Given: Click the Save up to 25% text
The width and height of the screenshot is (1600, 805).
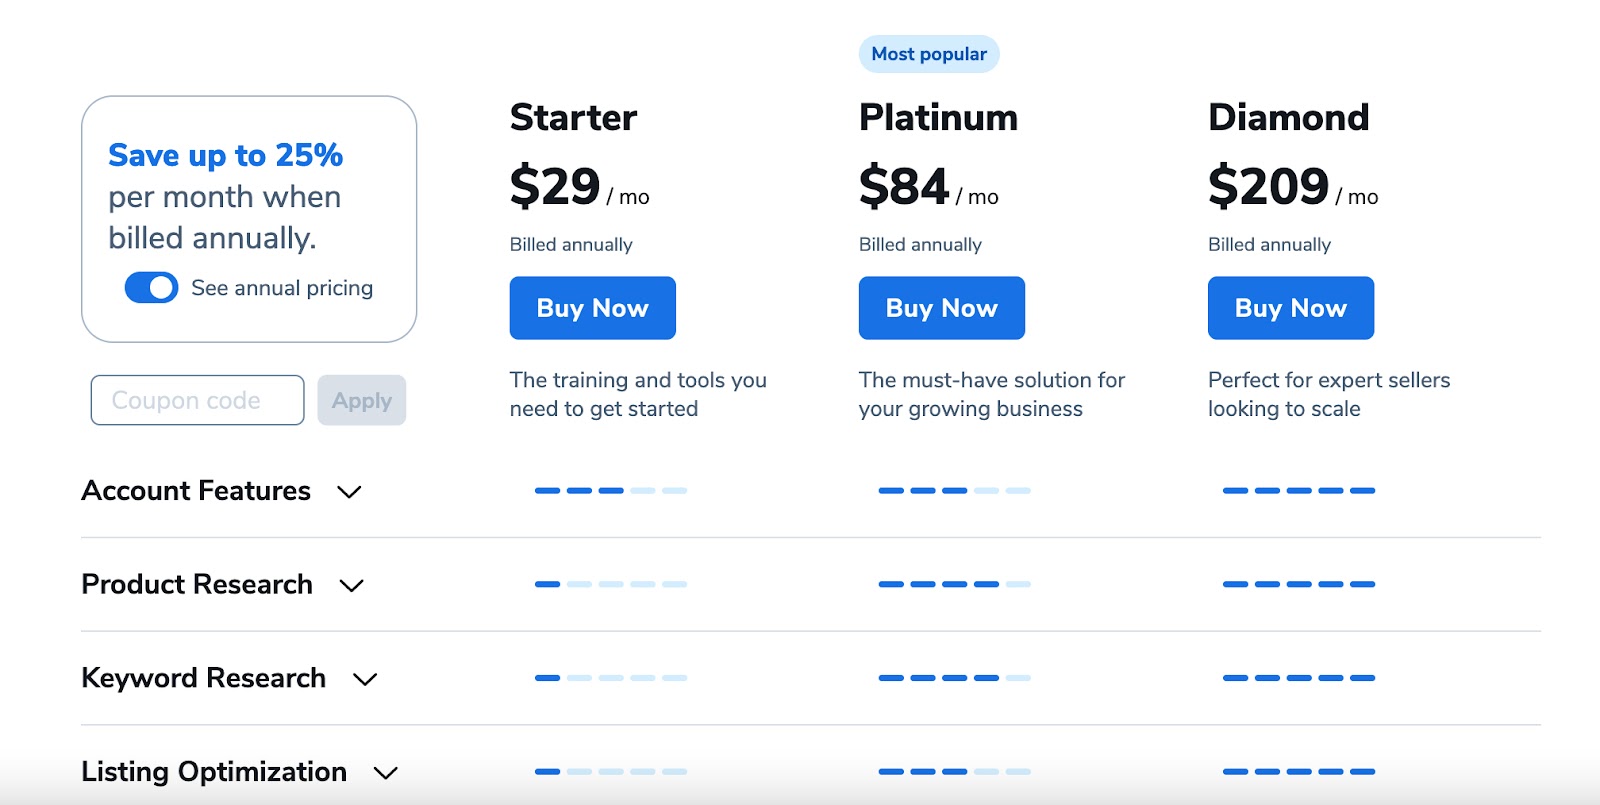Looking at the screenshot, I should 225,155.
